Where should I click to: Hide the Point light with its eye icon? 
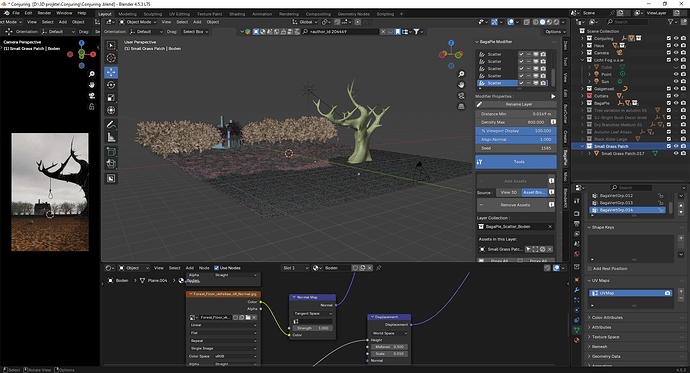[676, 74]
